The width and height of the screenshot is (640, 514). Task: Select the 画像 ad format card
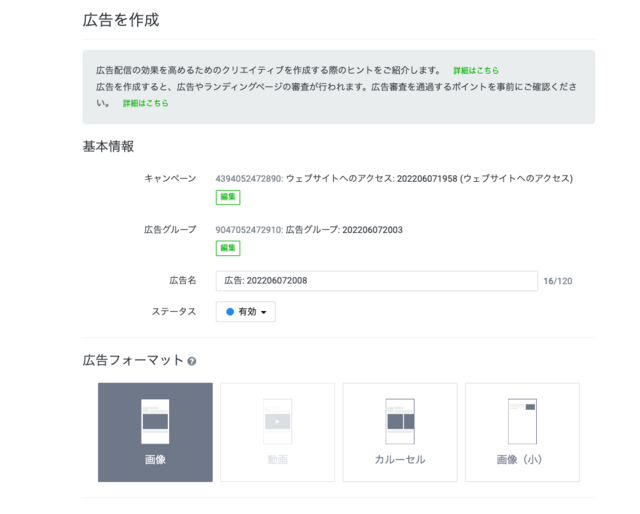point(155,432)
